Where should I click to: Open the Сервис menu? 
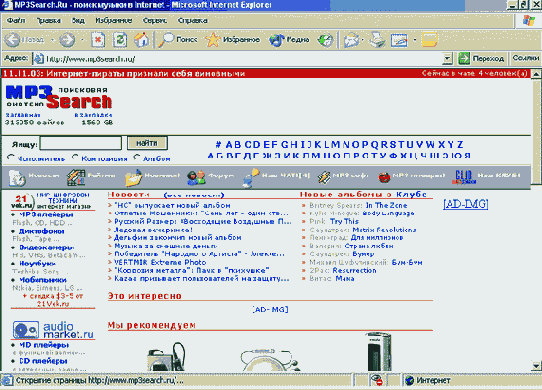[x=155, y=21]
